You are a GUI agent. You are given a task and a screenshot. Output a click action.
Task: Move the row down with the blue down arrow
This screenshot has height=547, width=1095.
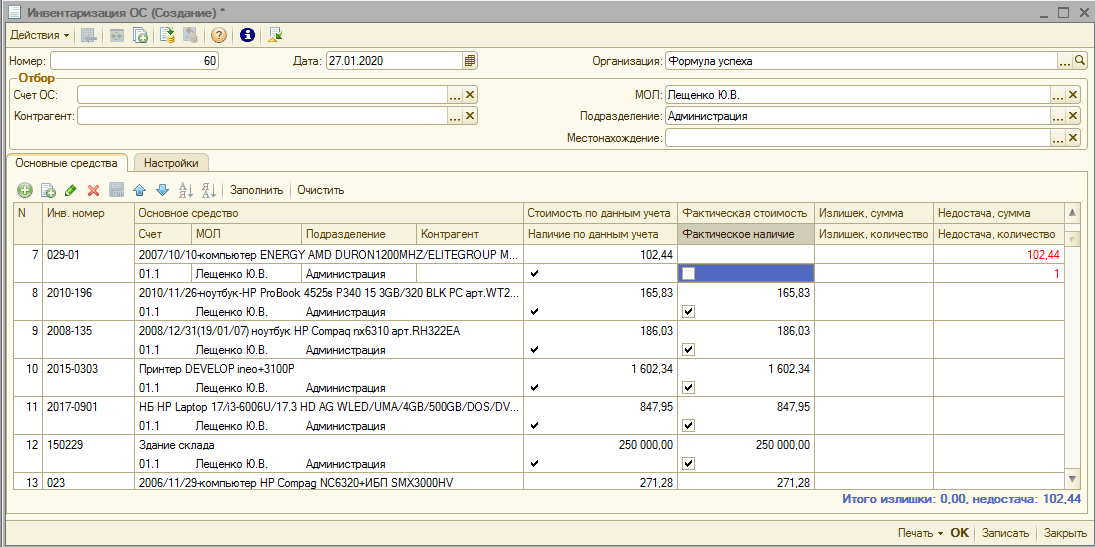click(161, 190)
